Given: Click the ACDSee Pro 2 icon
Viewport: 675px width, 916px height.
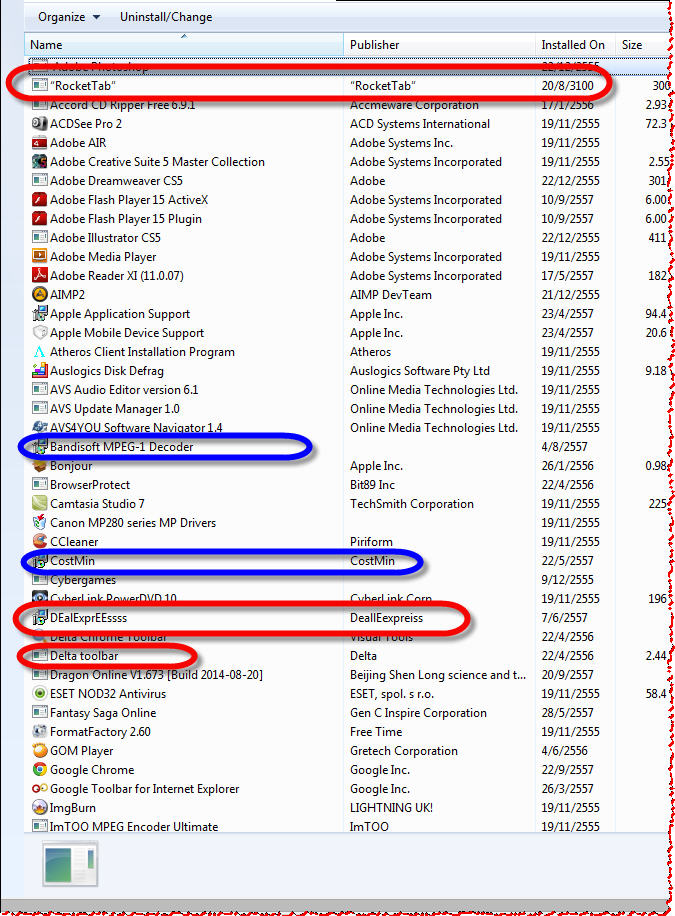Looking at the screenshot, I should pyautogui.click(x=40, y=123).
